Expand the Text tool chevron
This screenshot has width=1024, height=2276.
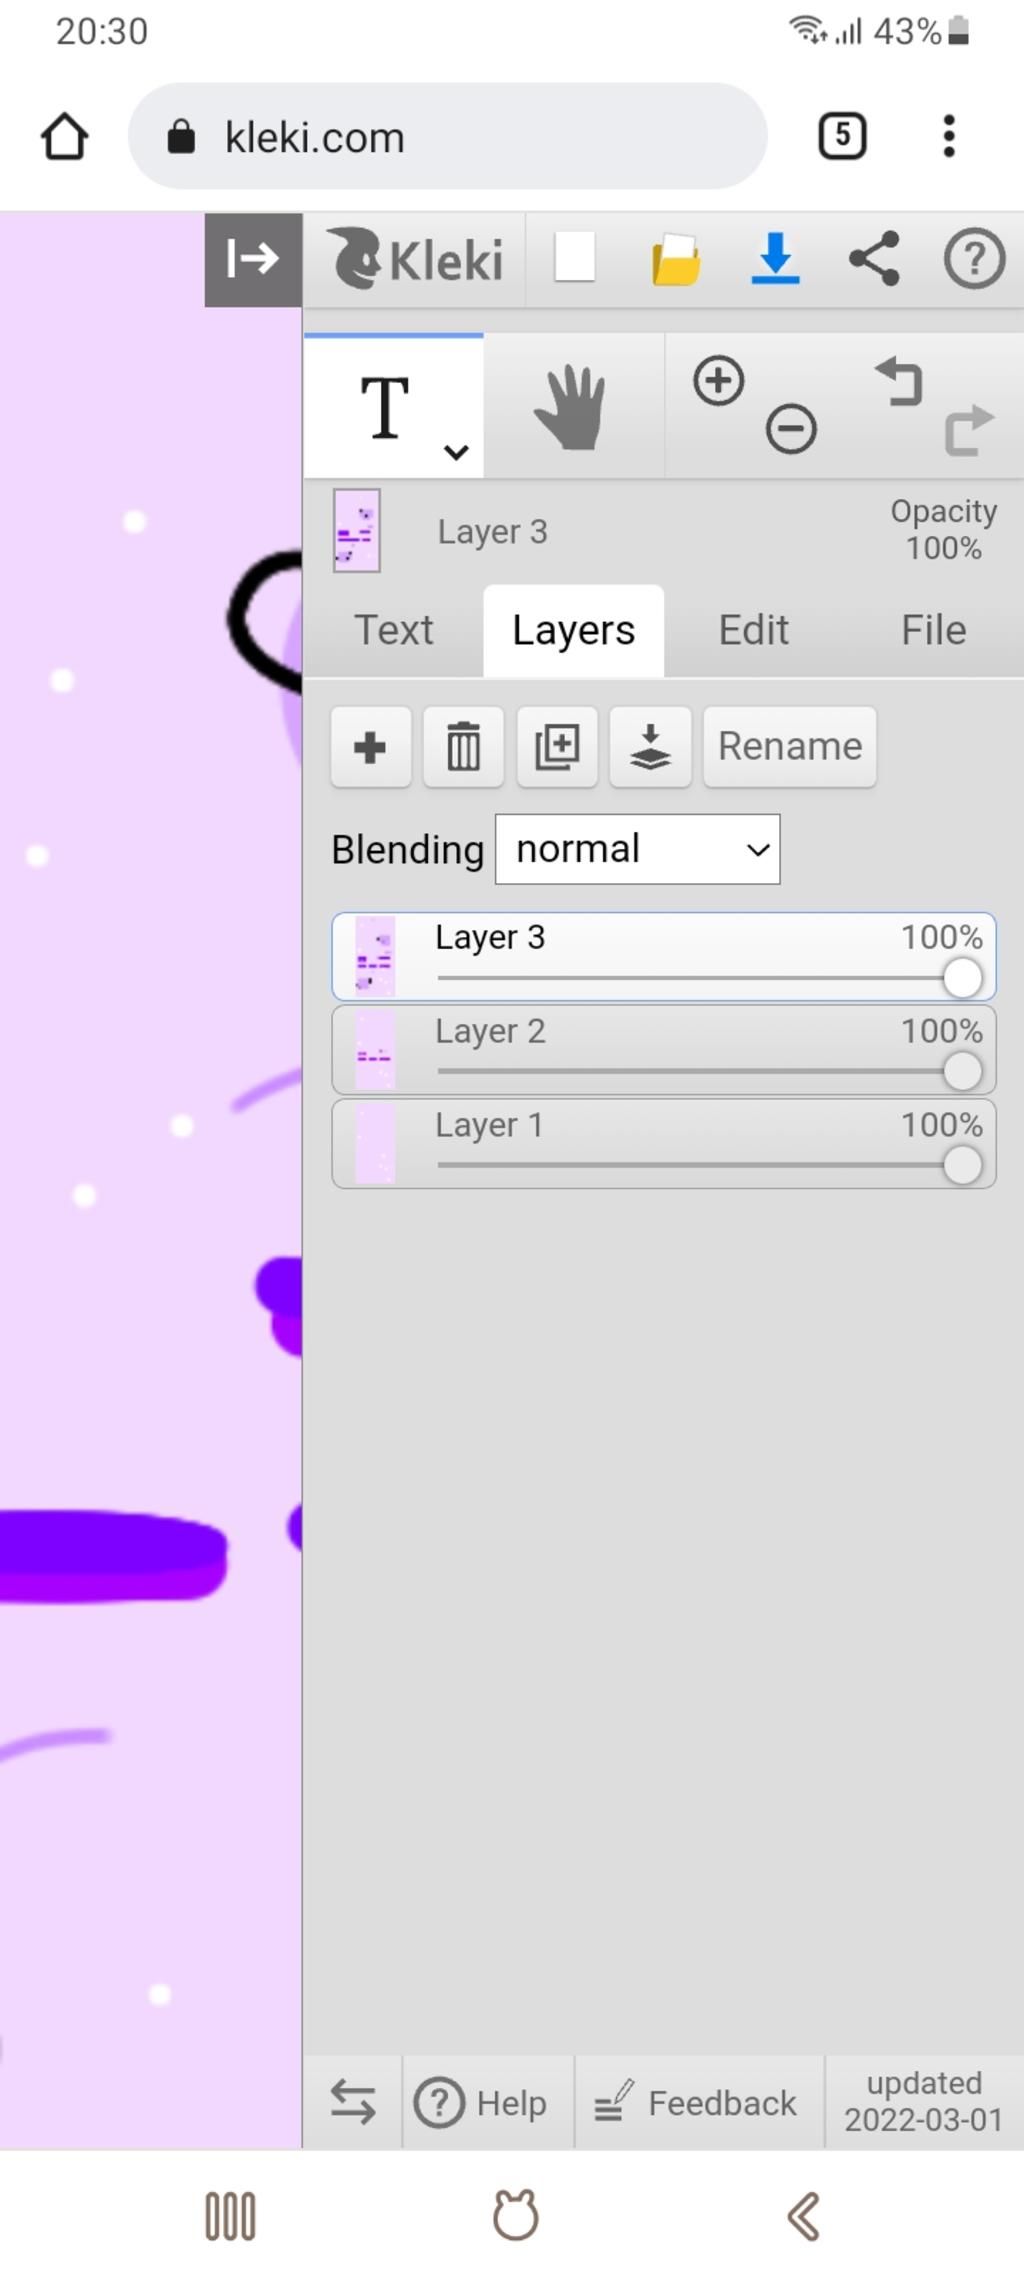456,452
